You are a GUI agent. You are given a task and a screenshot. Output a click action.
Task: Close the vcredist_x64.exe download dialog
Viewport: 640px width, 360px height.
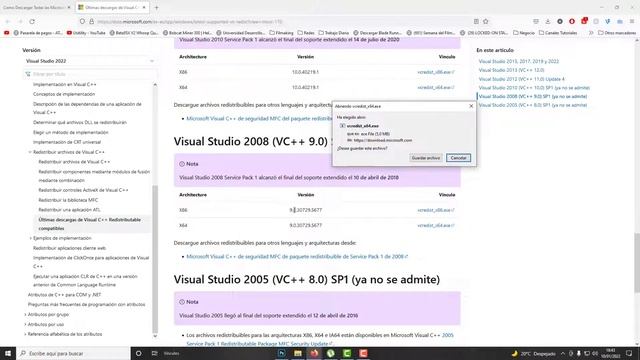[x=471, y=106]
